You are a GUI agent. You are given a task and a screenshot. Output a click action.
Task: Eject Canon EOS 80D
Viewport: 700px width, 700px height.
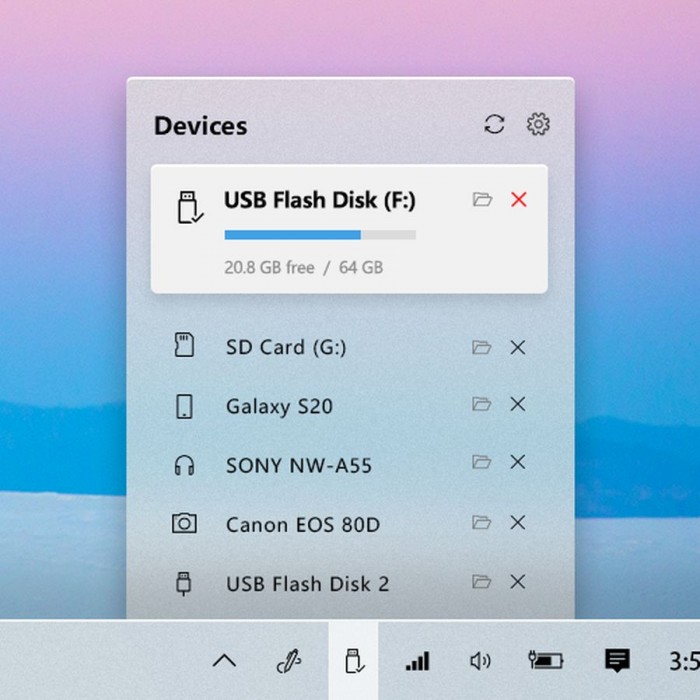point(518,522)
